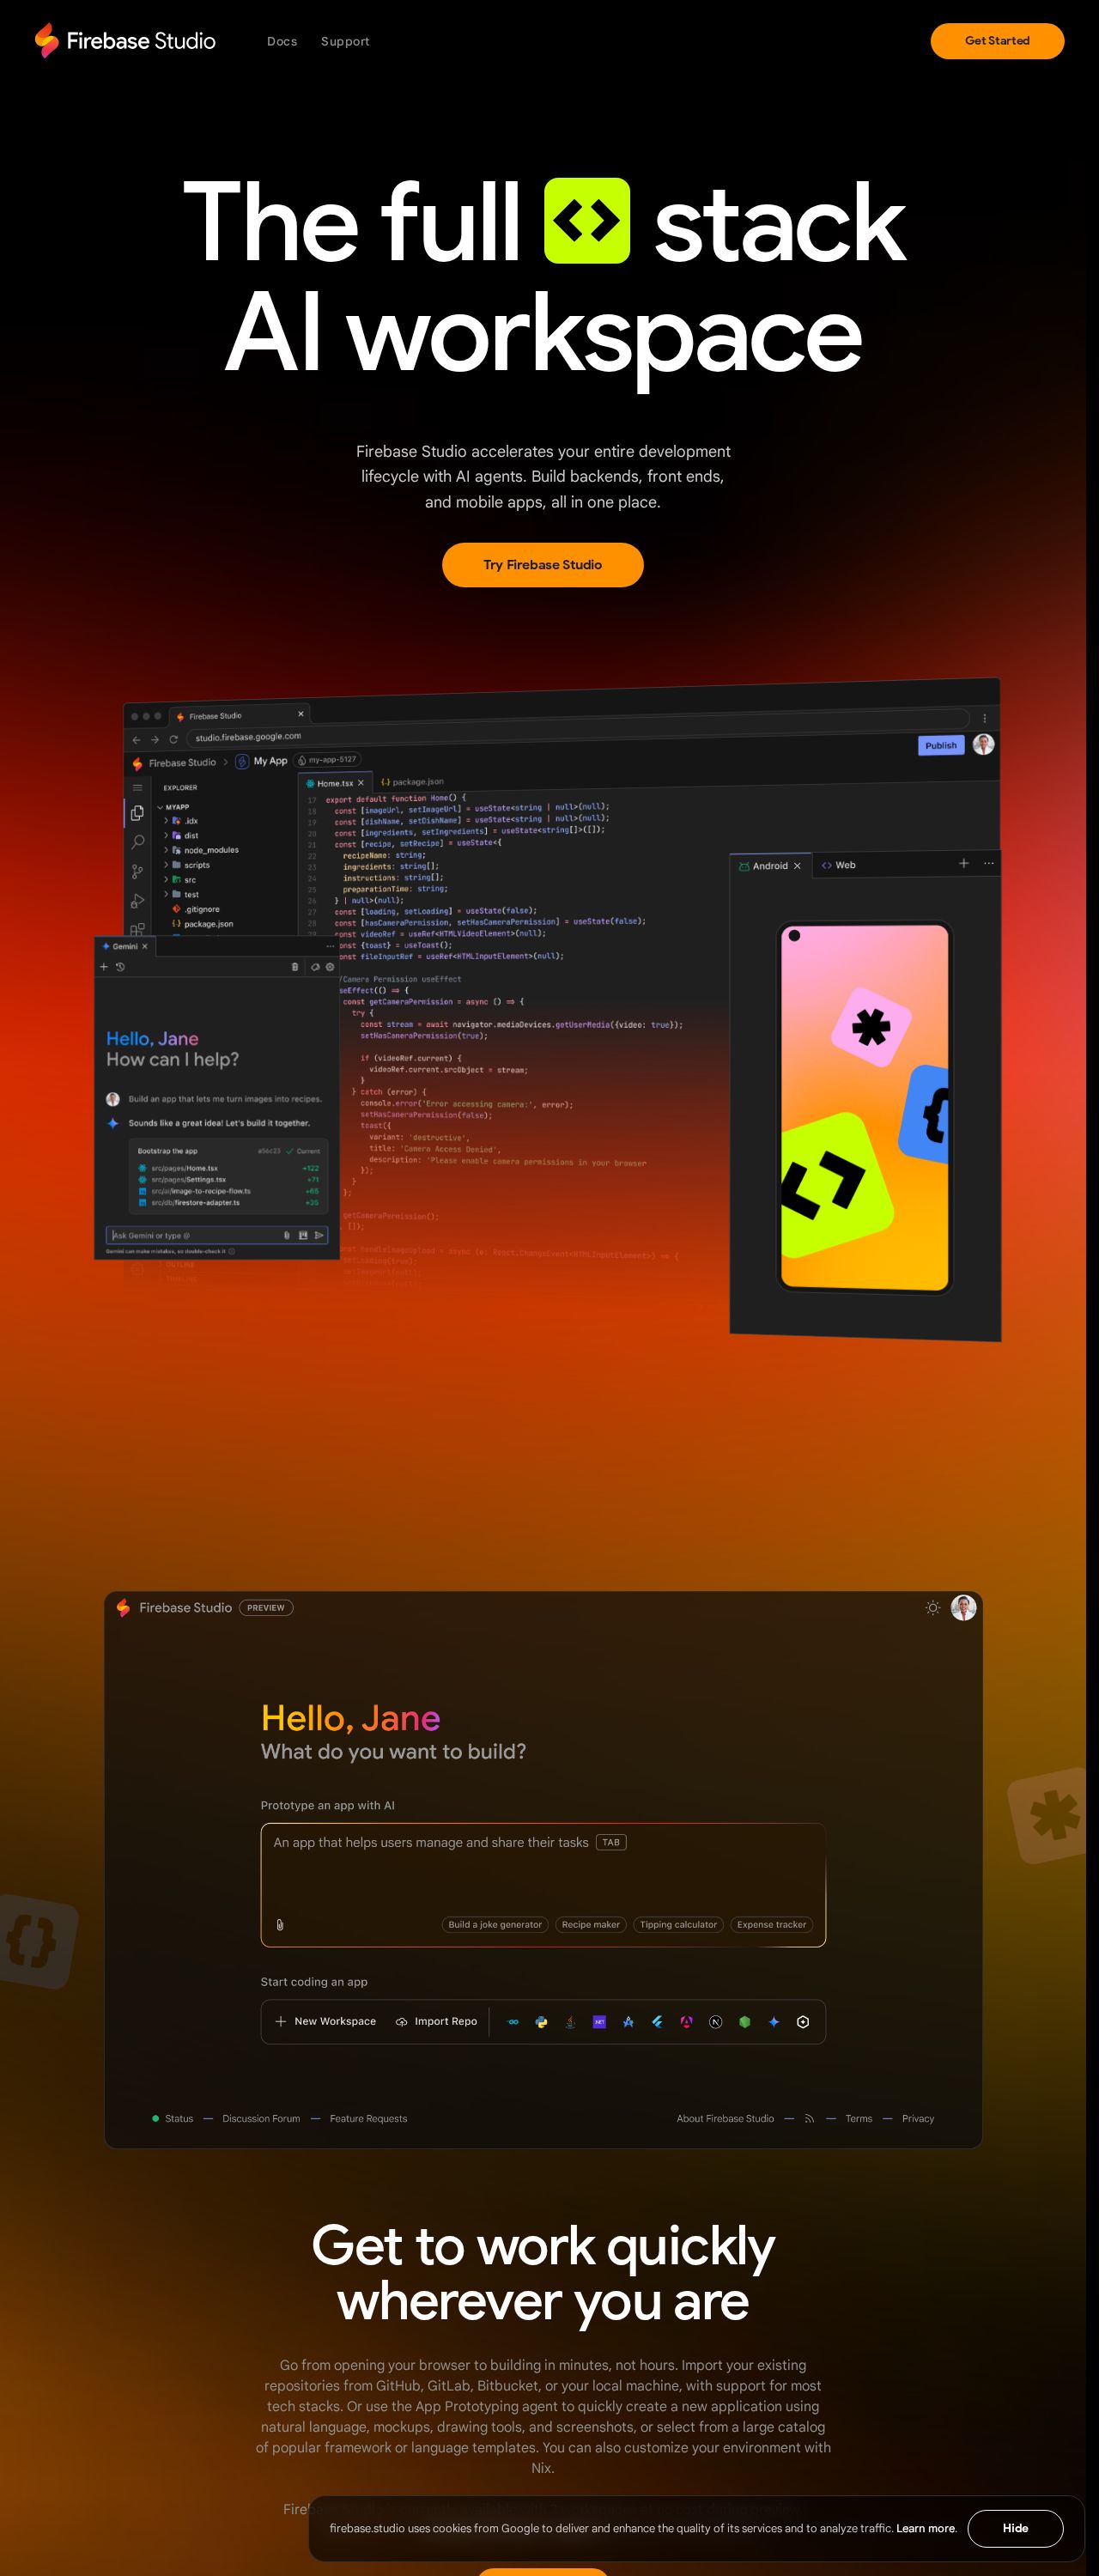The image size is (1099, 2576).
Task: Choose the Recipe maker suggestion chip
Action: click(591, 1925)
